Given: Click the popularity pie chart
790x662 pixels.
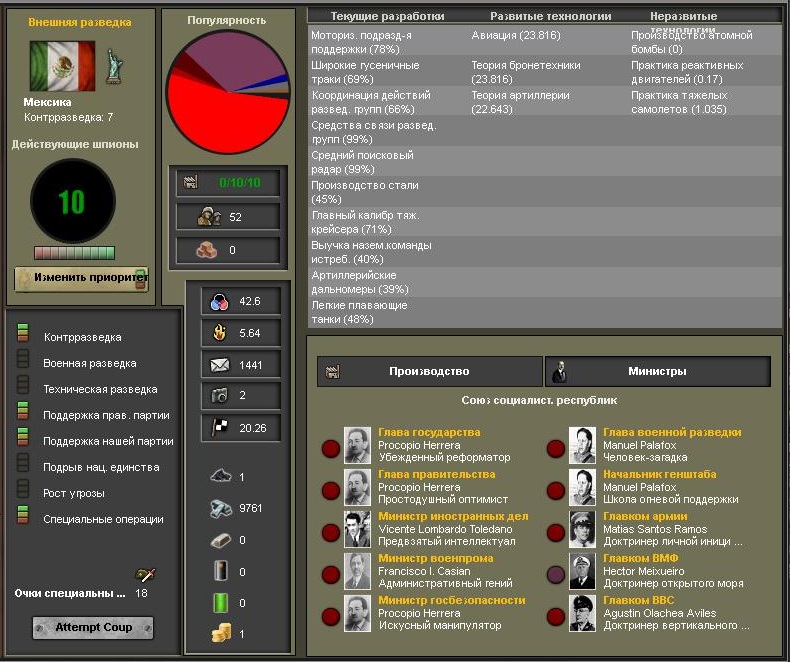Looking at the screenshot, I should click(x=228, y=92).
